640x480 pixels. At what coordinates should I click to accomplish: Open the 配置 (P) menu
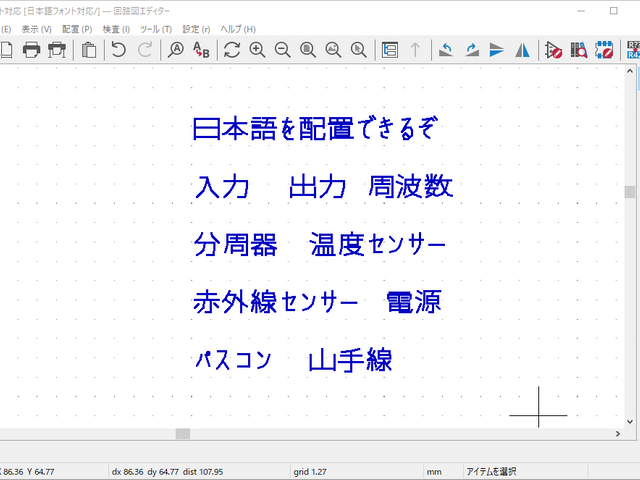(77, 29)
